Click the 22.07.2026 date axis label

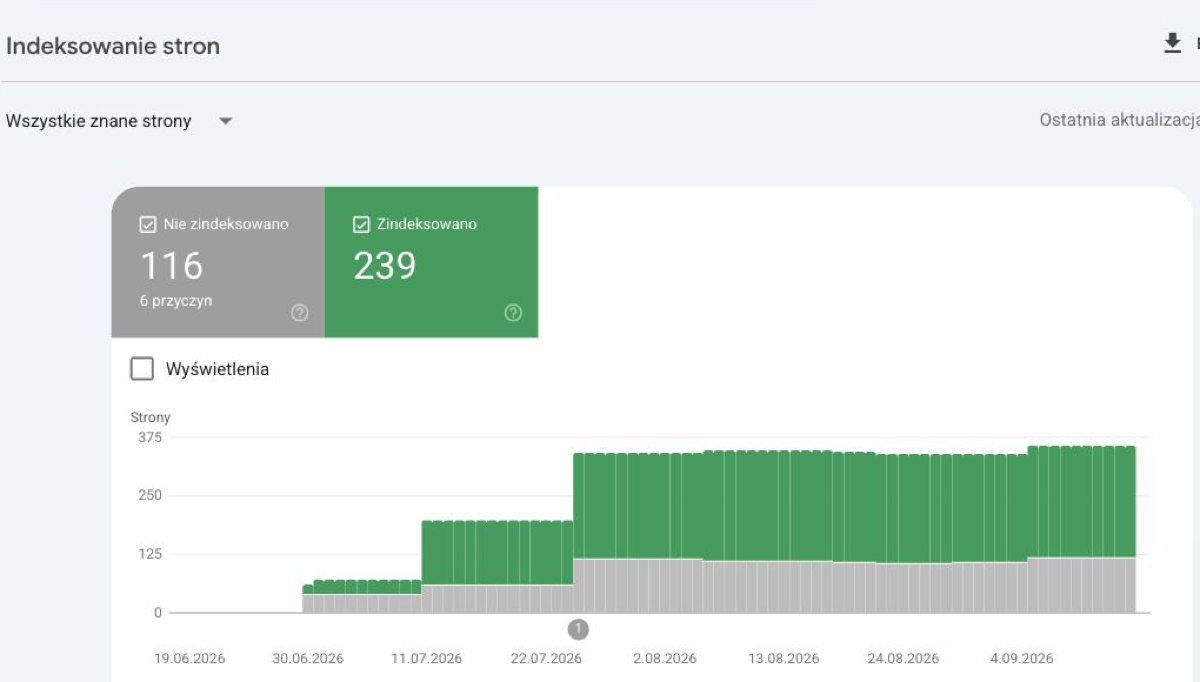546,658
